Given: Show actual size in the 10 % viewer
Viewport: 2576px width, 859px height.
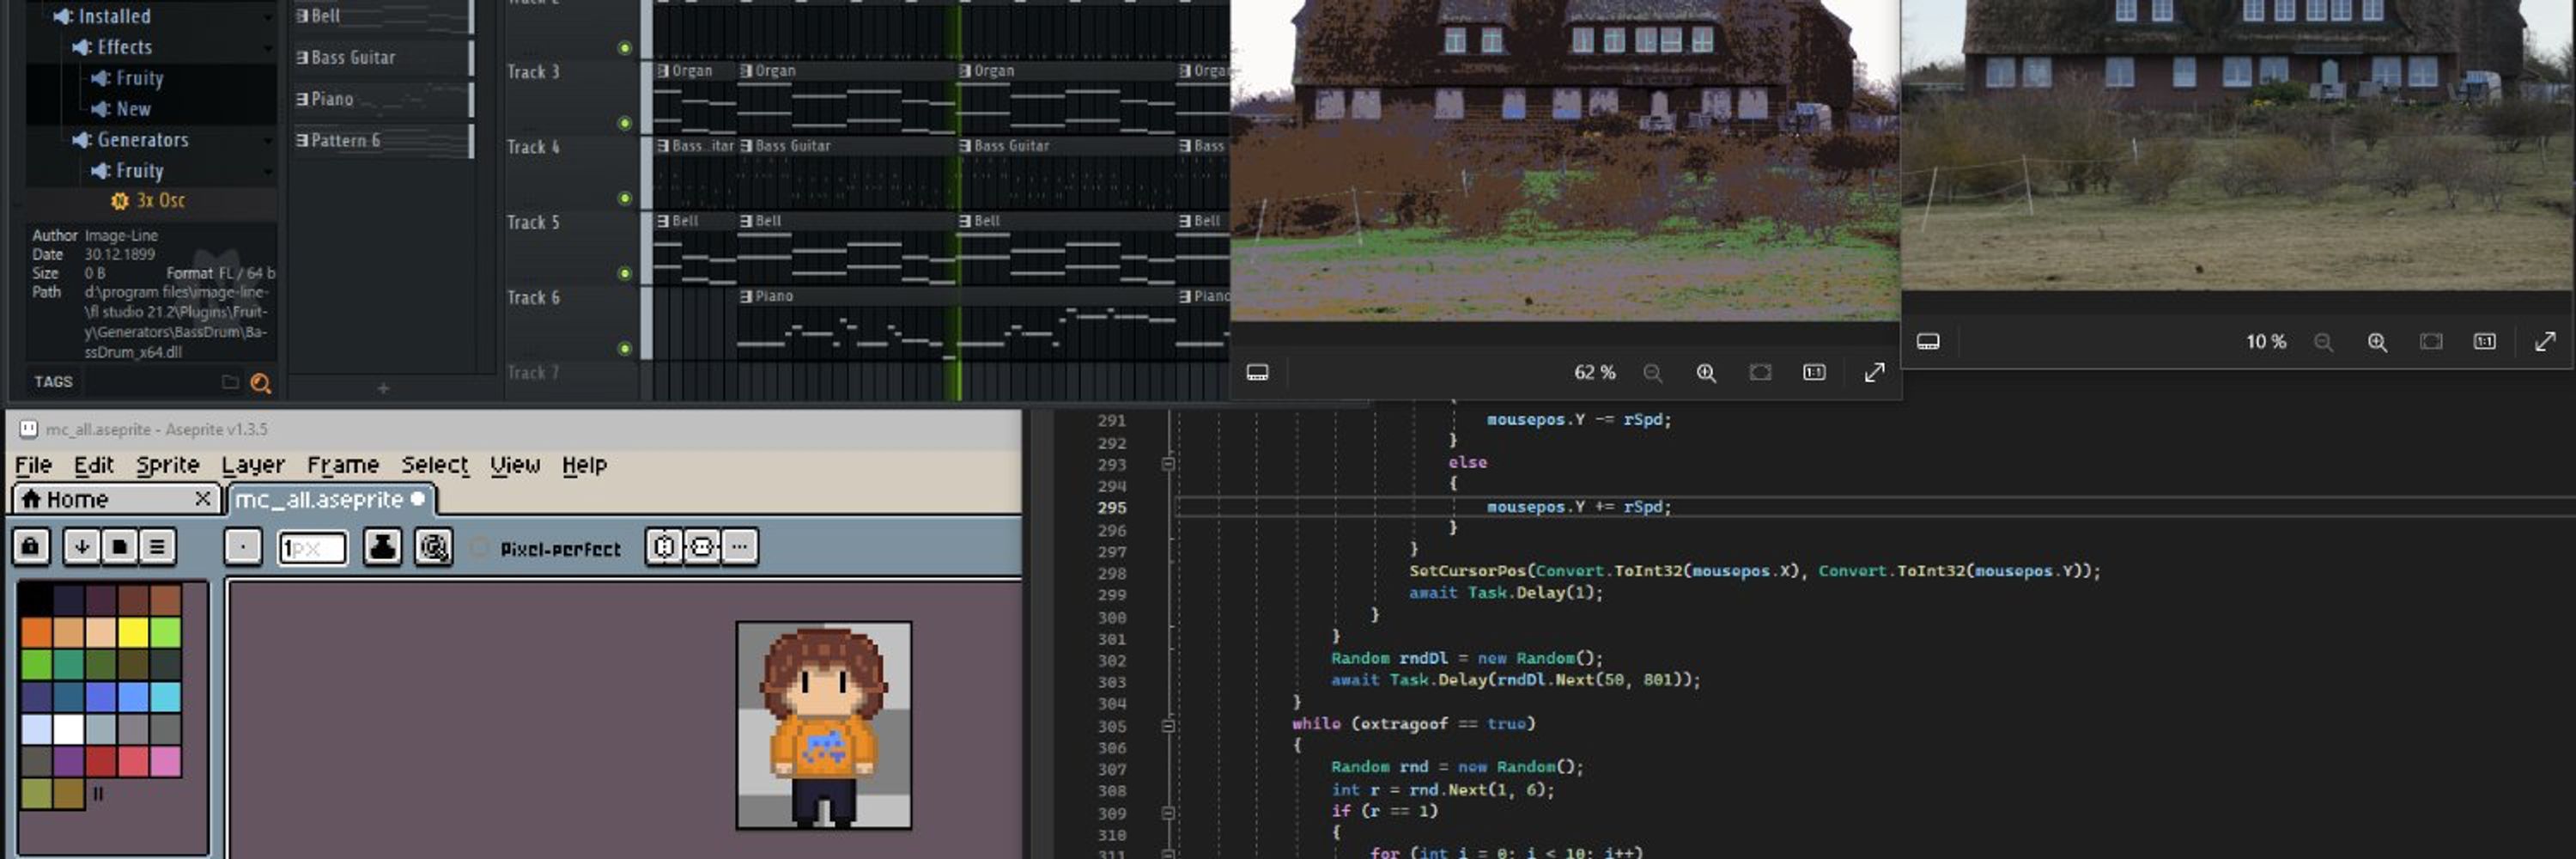Looking at the screenshot, I should [x=2485, y=342].
